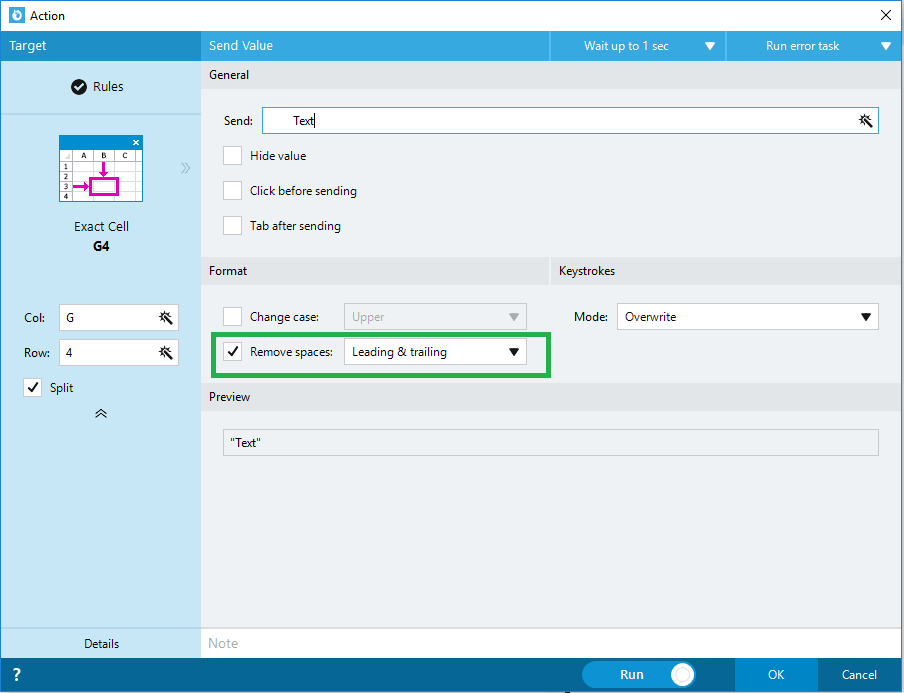904x693 pixels.
Task: Click the magic wand in the Send field
Action: 865,120
